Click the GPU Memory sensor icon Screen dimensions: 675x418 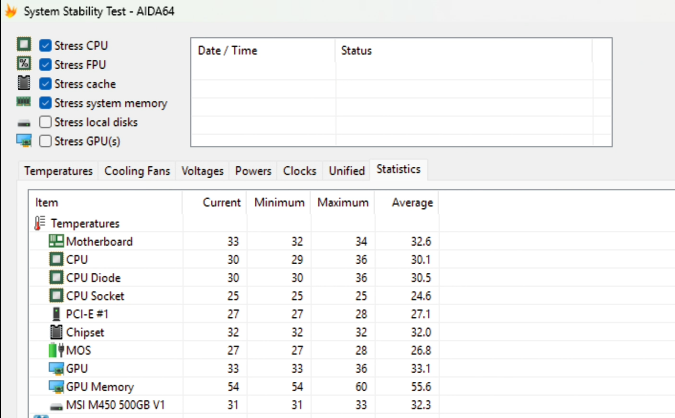[x=56, y=386]
